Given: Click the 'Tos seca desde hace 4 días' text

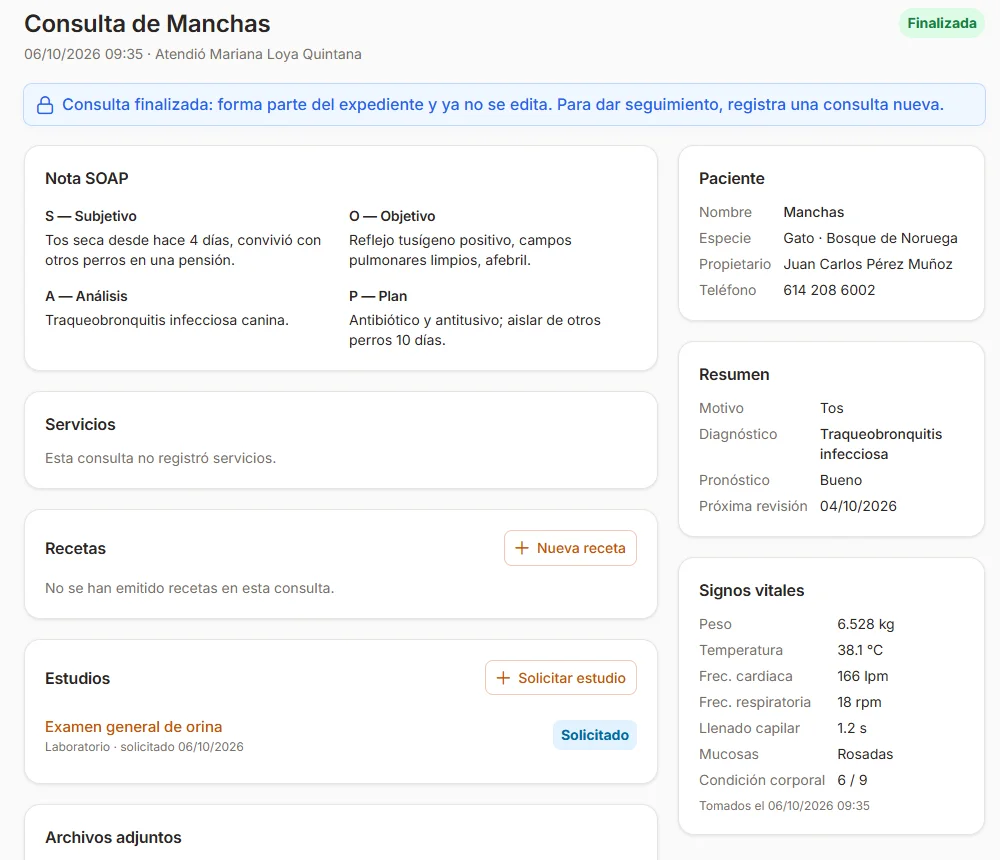Looking at the screenshot, I should click(x=183, y=250).
